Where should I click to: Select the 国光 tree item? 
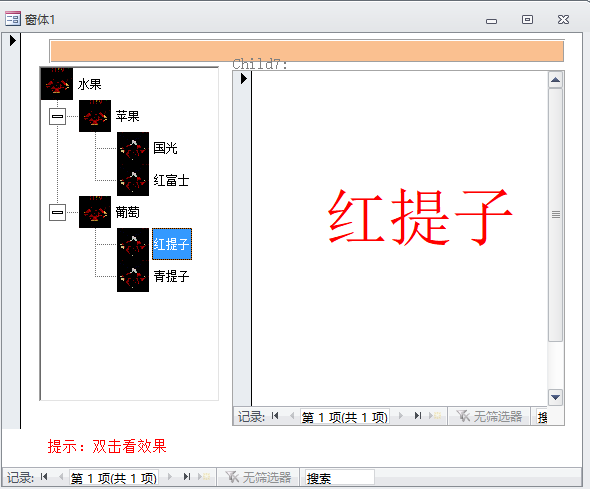pyautogui.click(x=165, y=148)
